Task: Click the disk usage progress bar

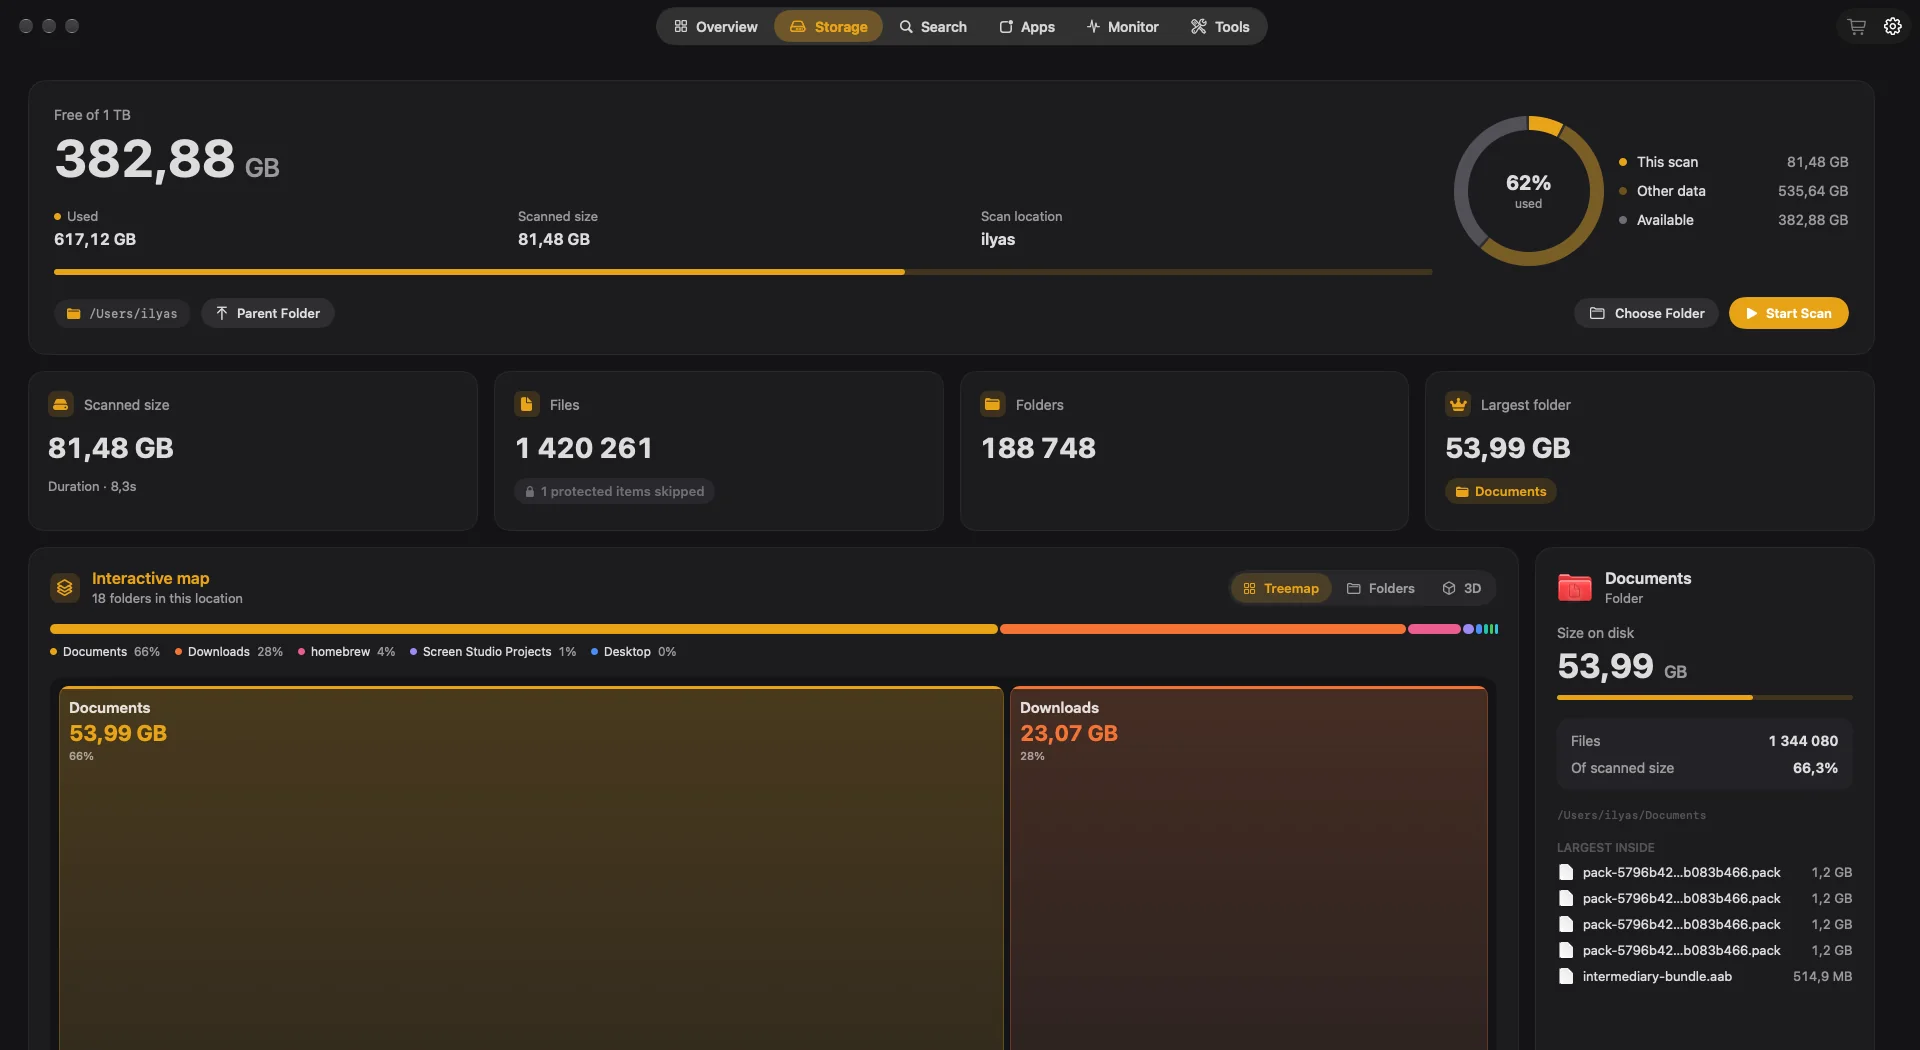Action: tap(743, 271)
